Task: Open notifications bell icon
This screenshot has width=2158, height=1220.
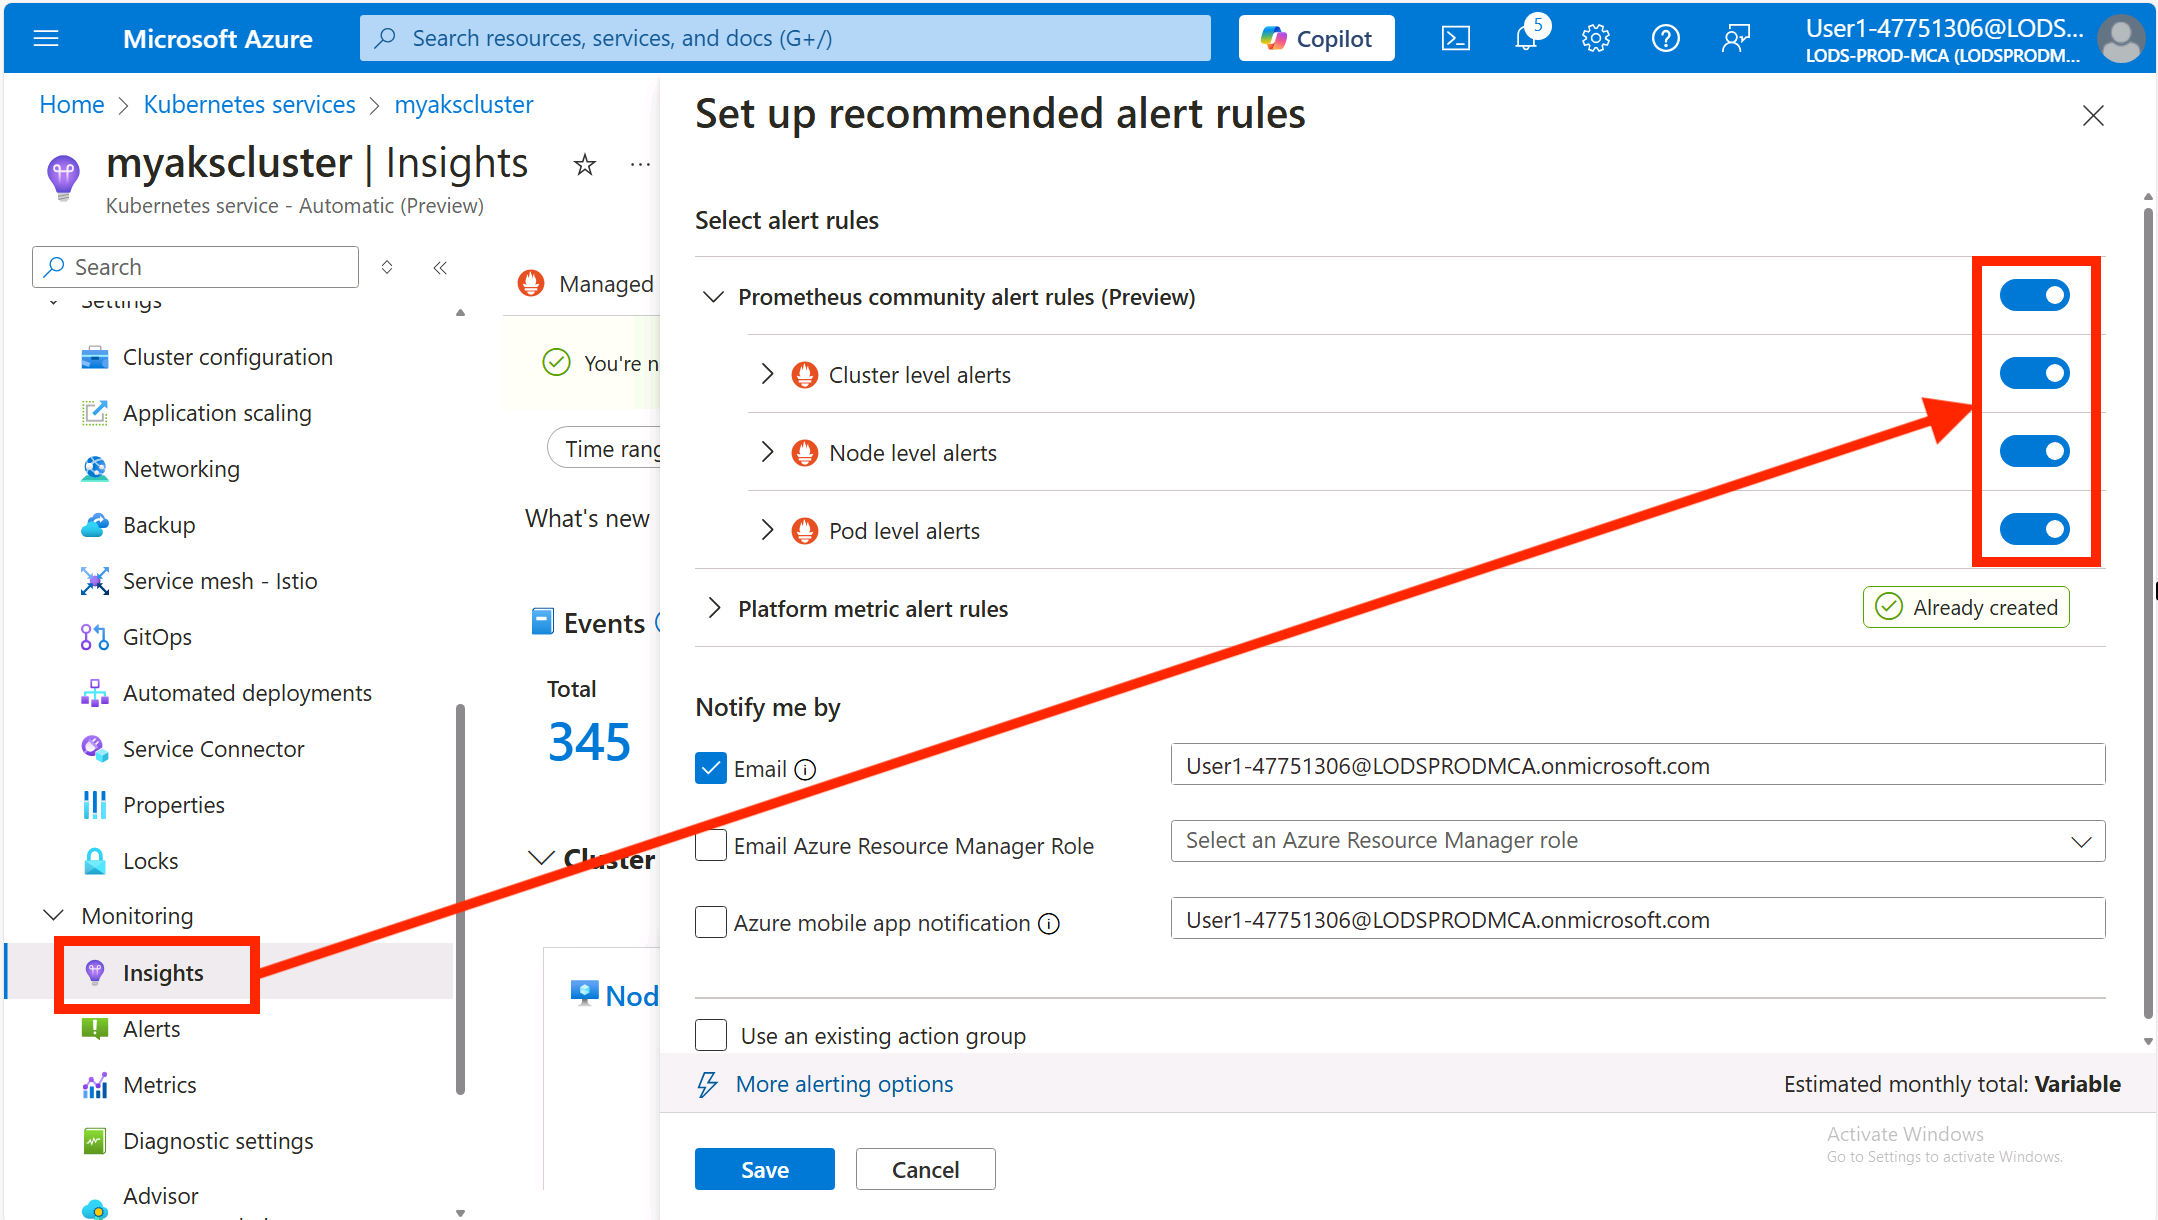Action: click(1526, 38)
